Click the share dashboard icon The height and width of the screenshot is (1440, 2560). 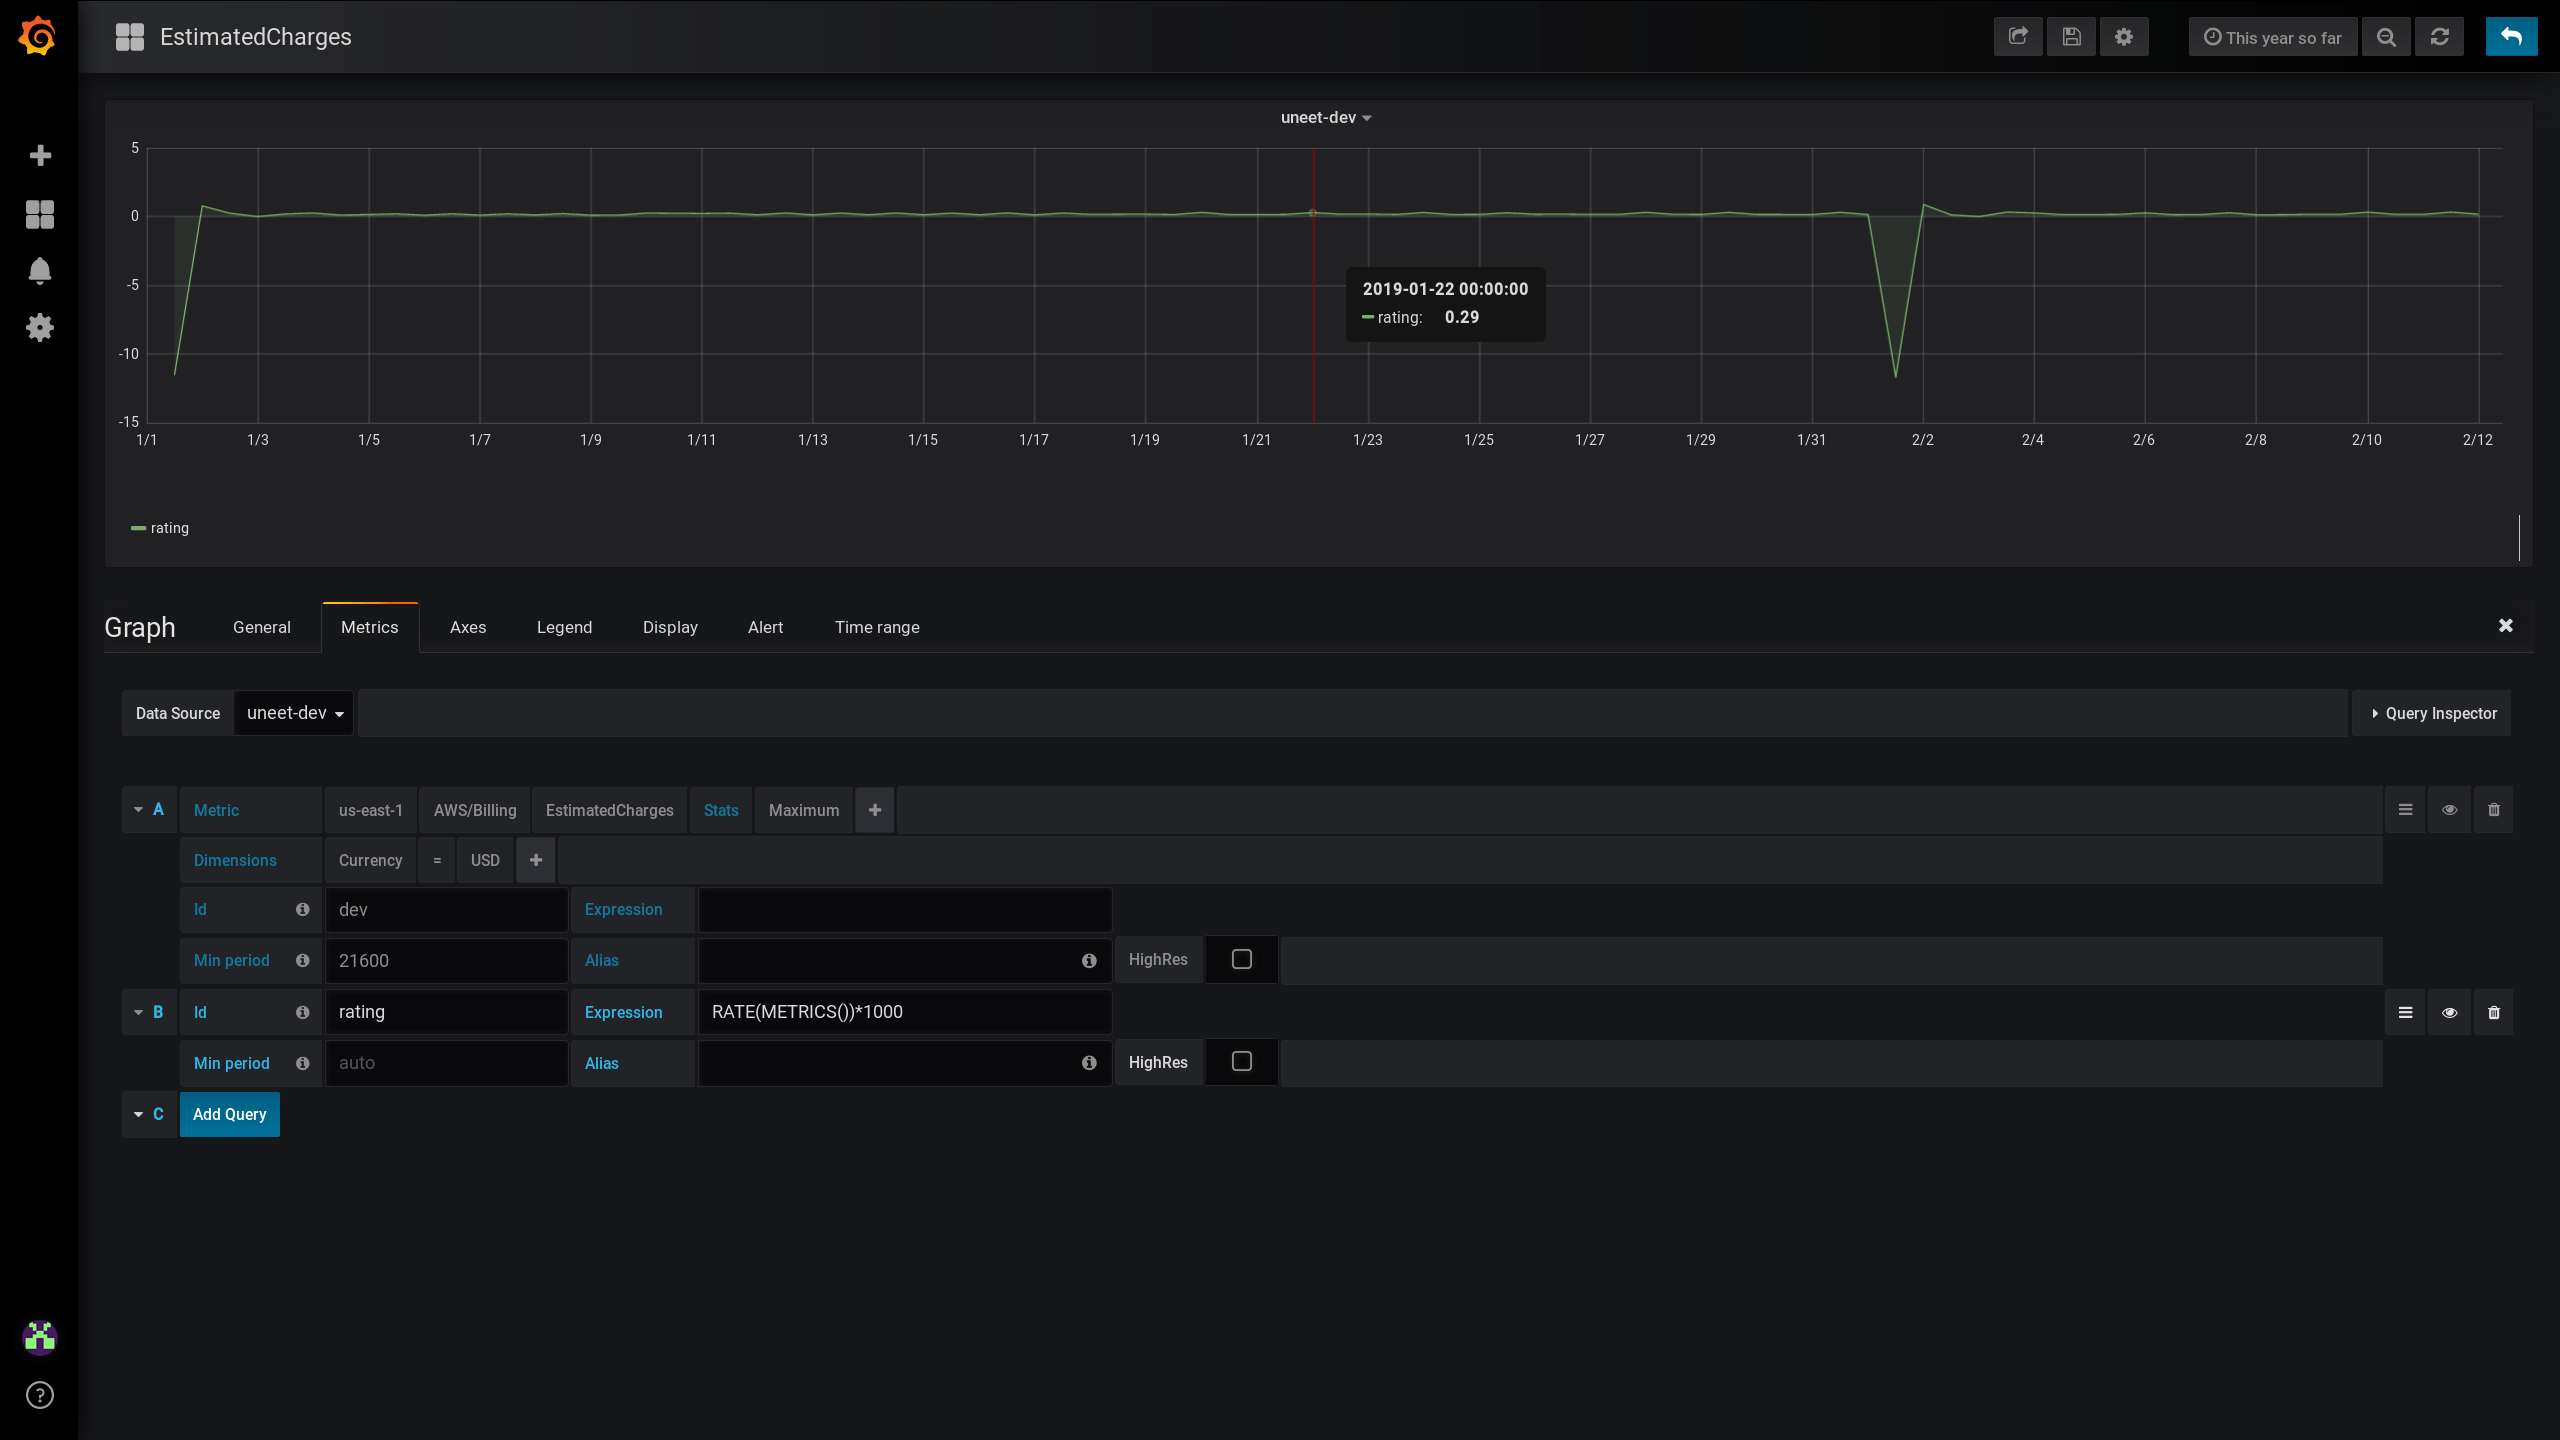[2018, 37]
